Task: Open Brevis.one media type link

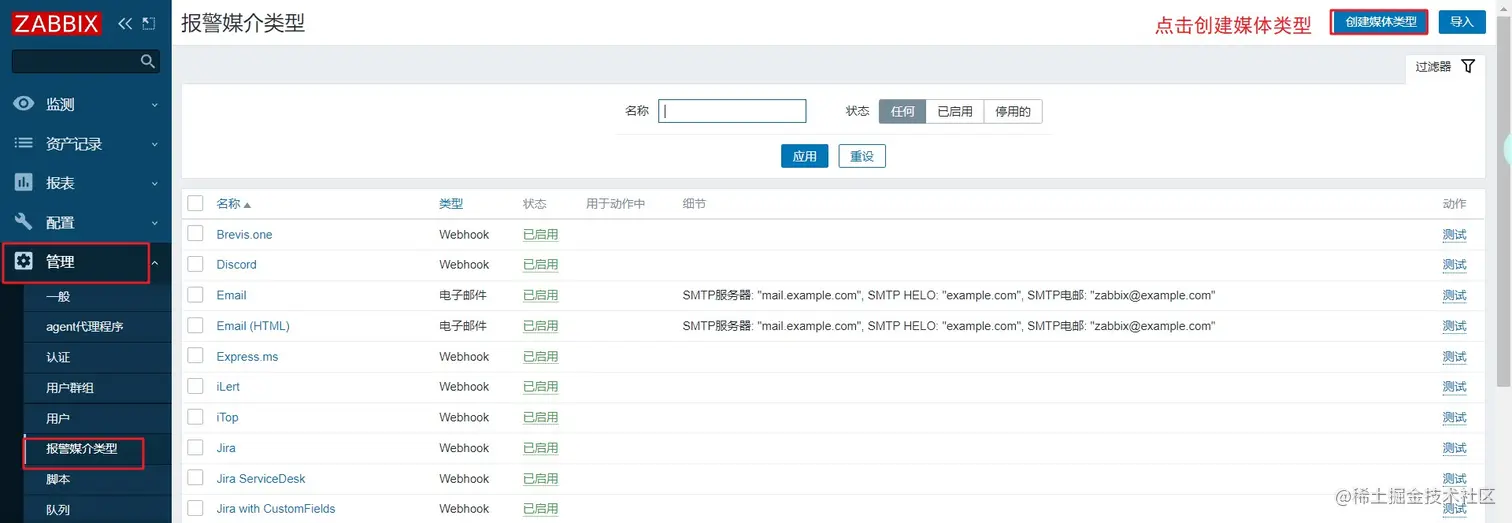Action: [244, 234]
